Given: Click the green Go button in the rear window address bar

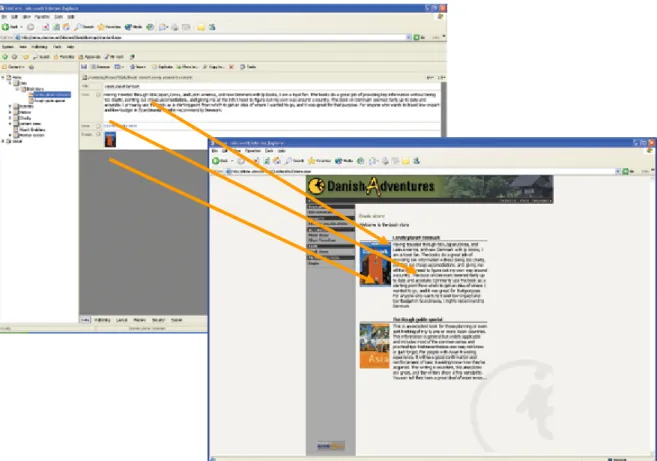Looking at the screenshot, I should (416, 37).
